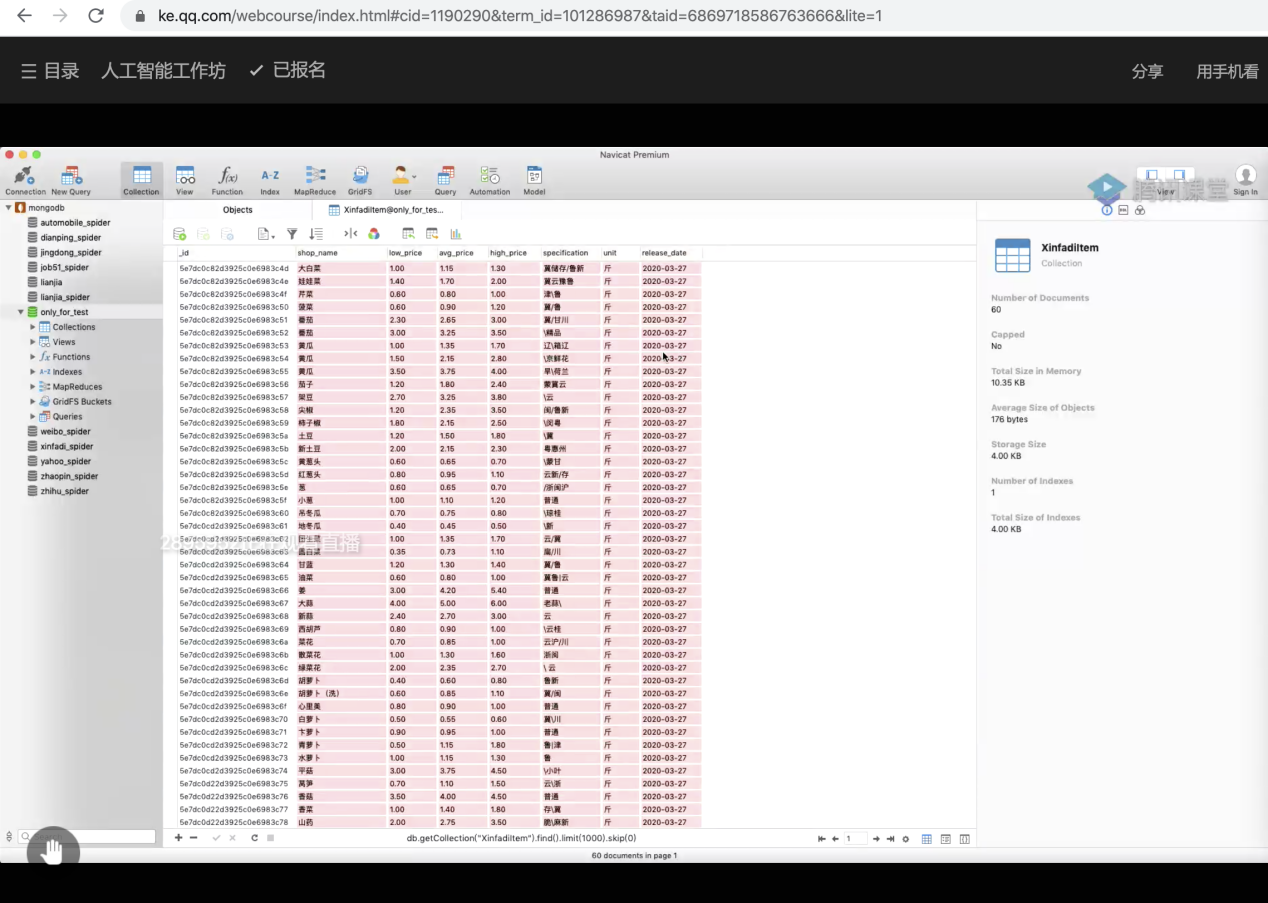Click the 分享 link in header
This screenshot has width=1268, height=903.
(1147, 72)
